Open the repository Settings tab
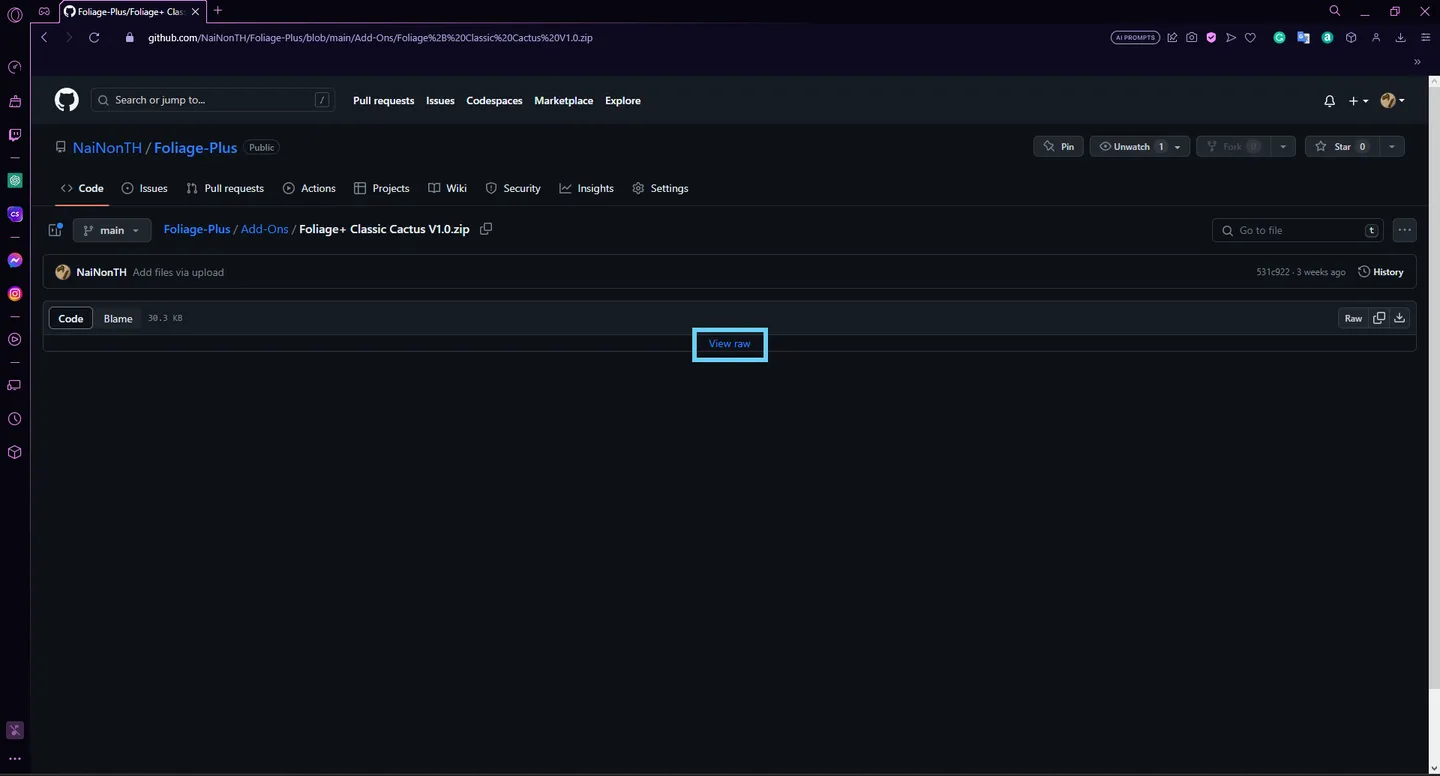Screen dimensions: 1440x776 point(660,188)
